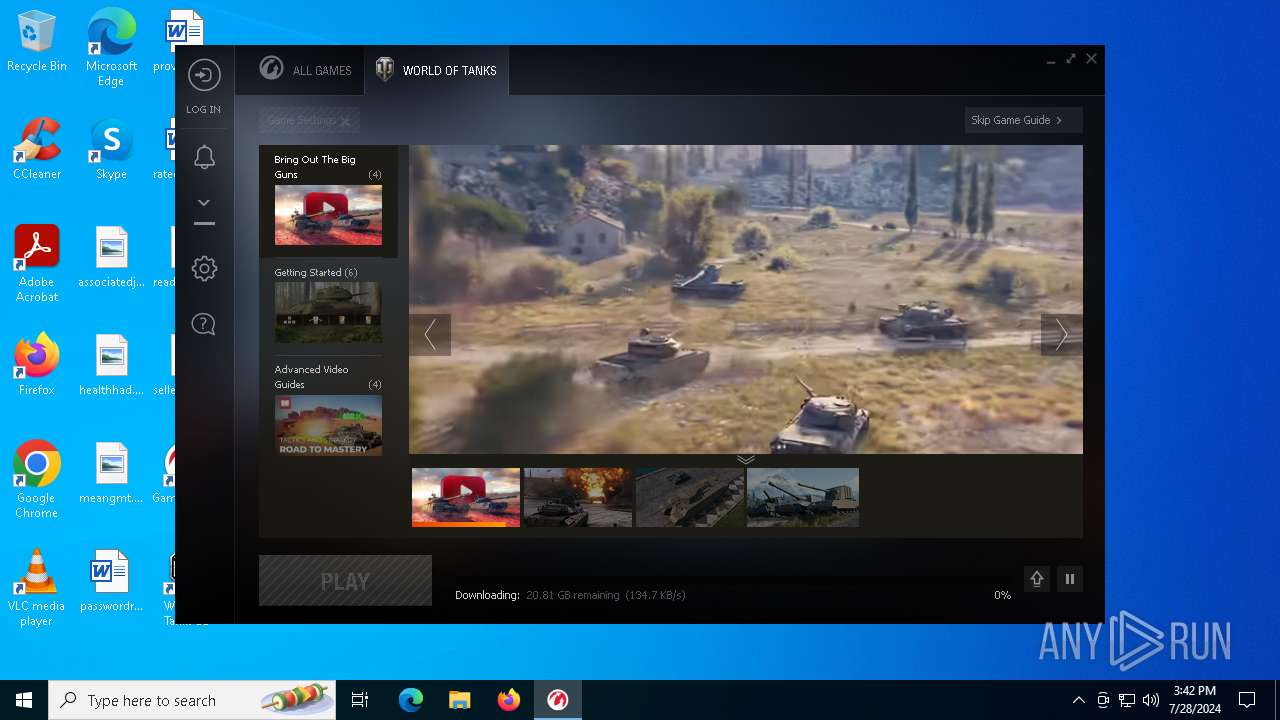Screen dimensions: 1280x720
Task: Open Firefox from the taskbar
Action: pyautogui.click(x=509, y=700)
